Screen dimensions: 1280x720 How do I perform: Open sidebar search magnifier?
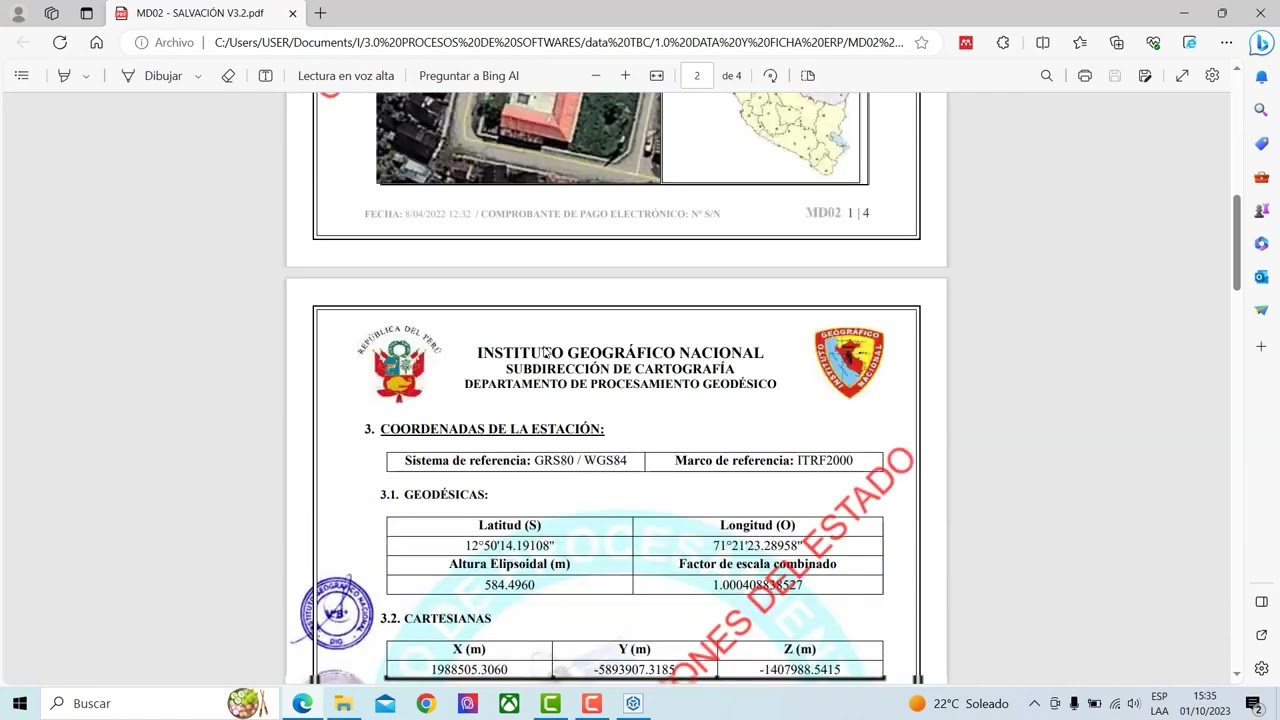click(1261, 109)
